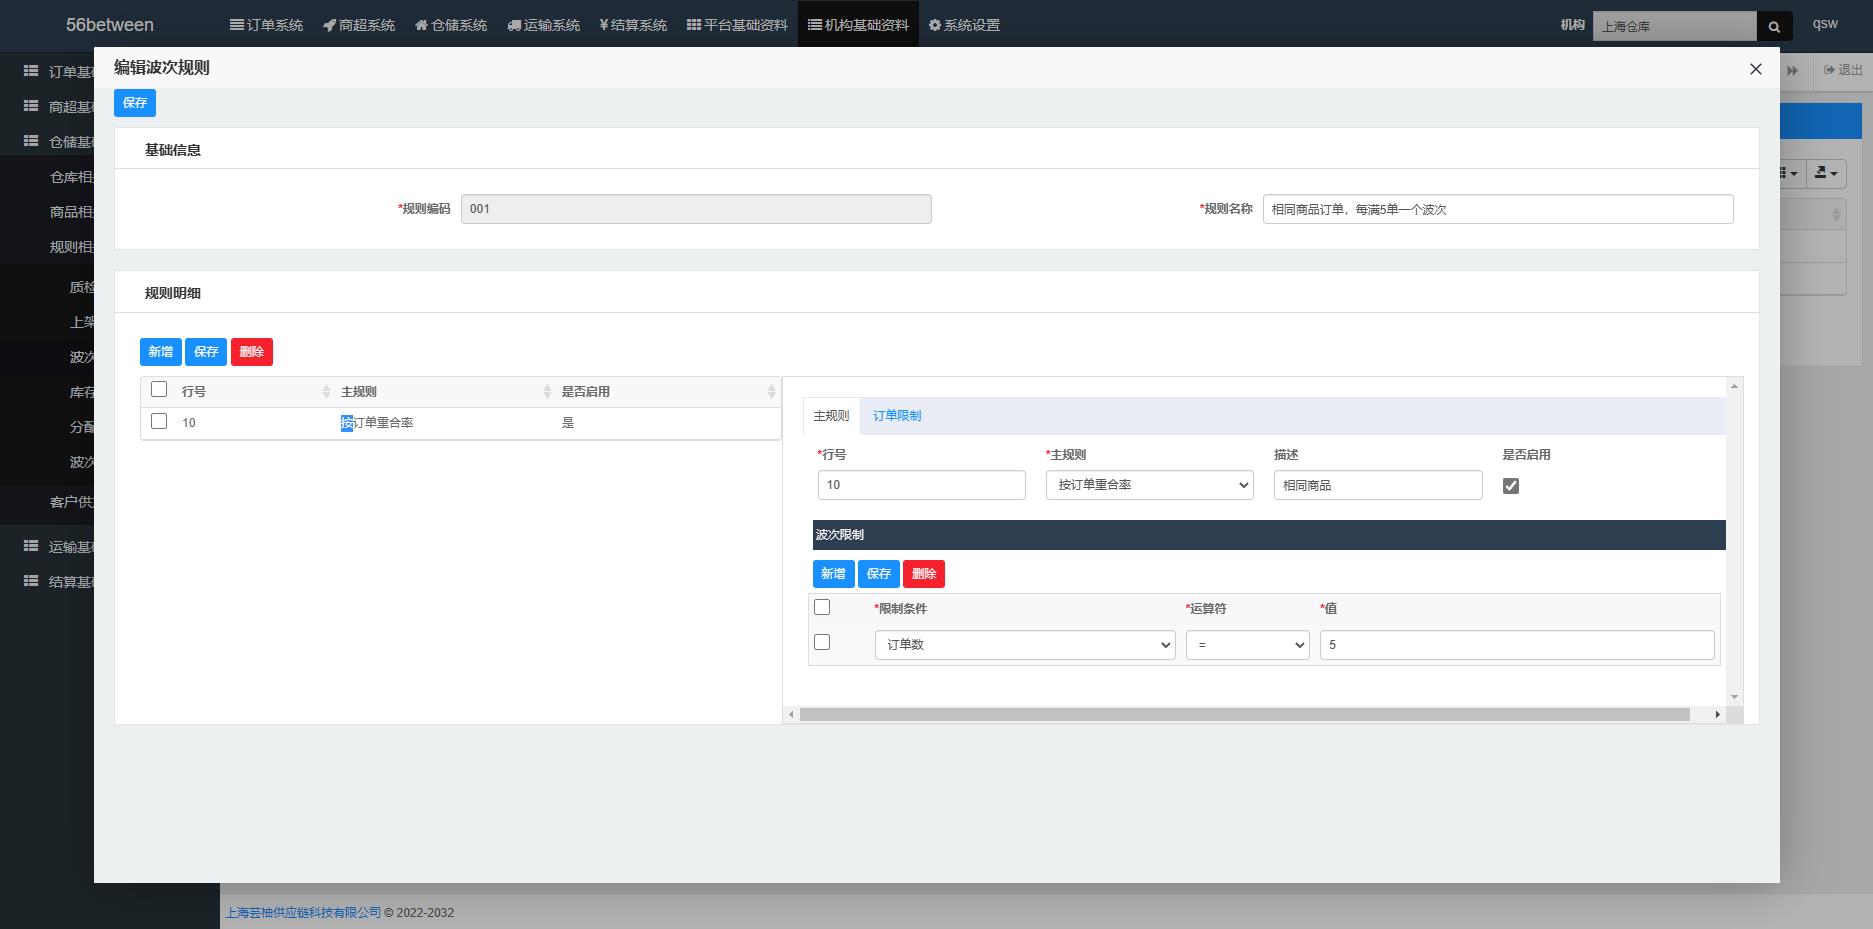Click the top 保存 button under dialog title

[x=135, y=103]
